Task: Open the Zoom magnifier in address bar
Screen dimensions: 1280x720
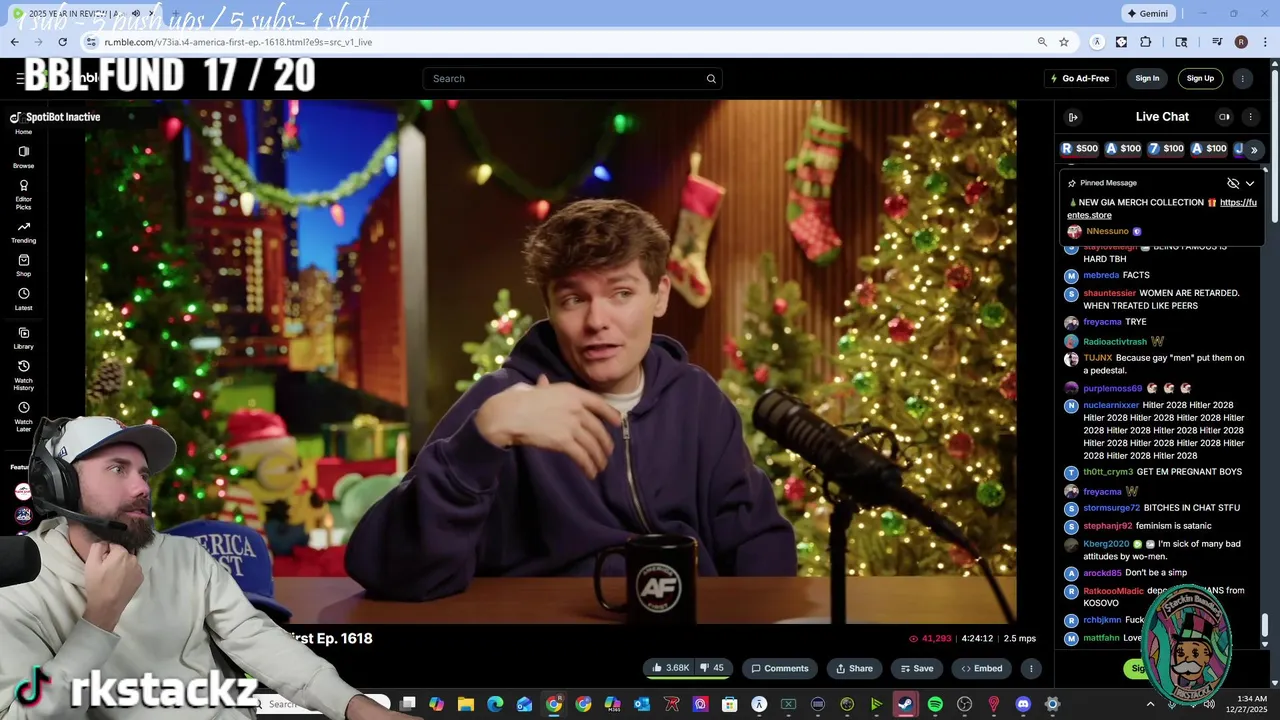Action: 1042,42
